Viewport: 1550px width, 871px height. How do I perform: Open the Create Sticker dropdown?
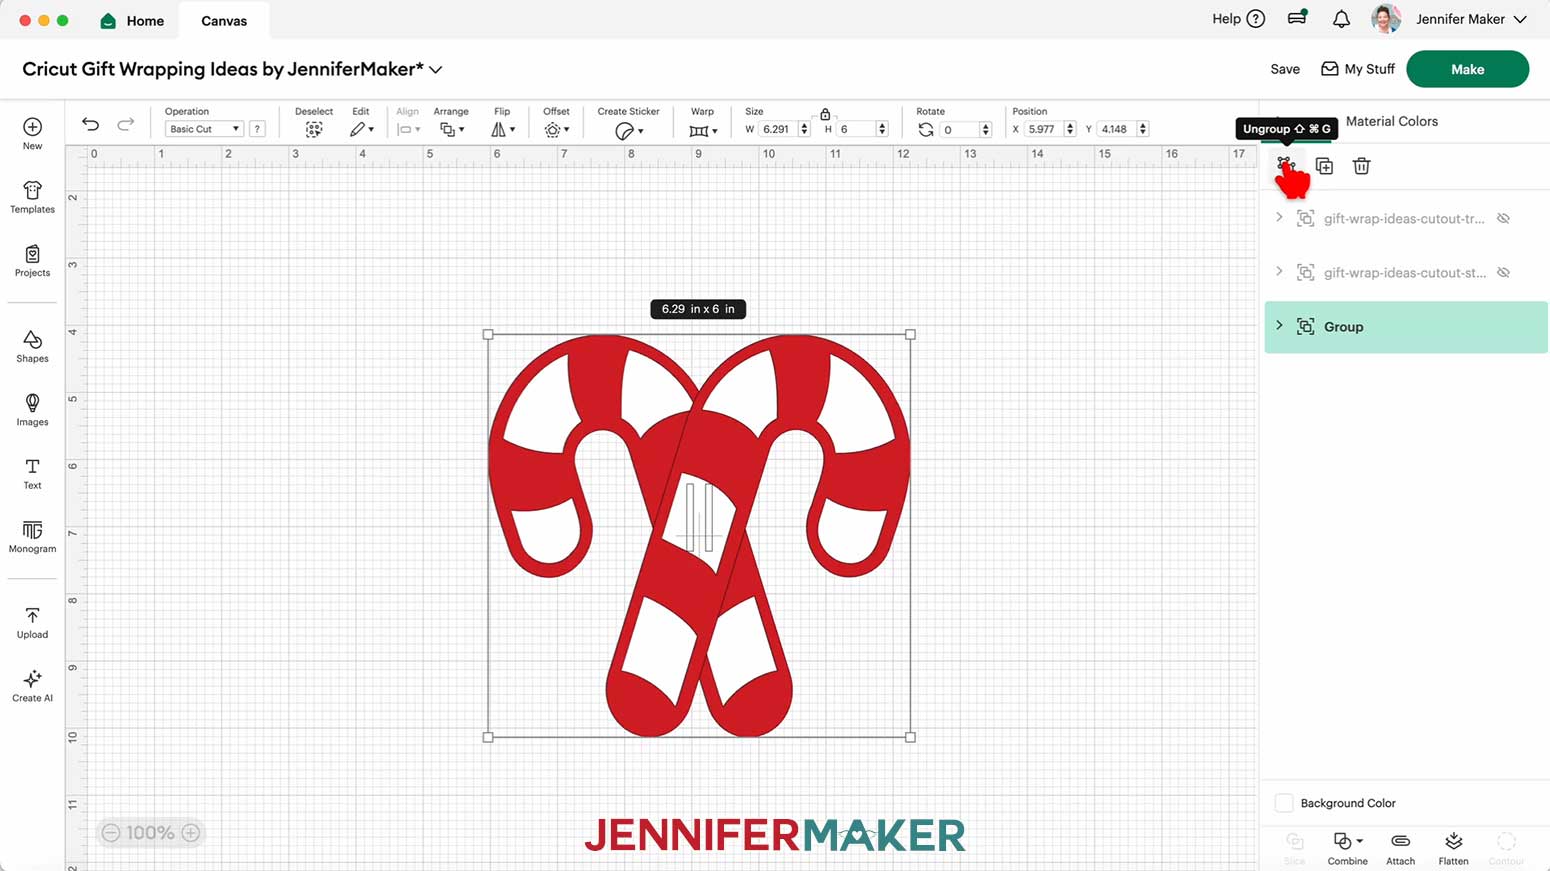tap(629, 131)
